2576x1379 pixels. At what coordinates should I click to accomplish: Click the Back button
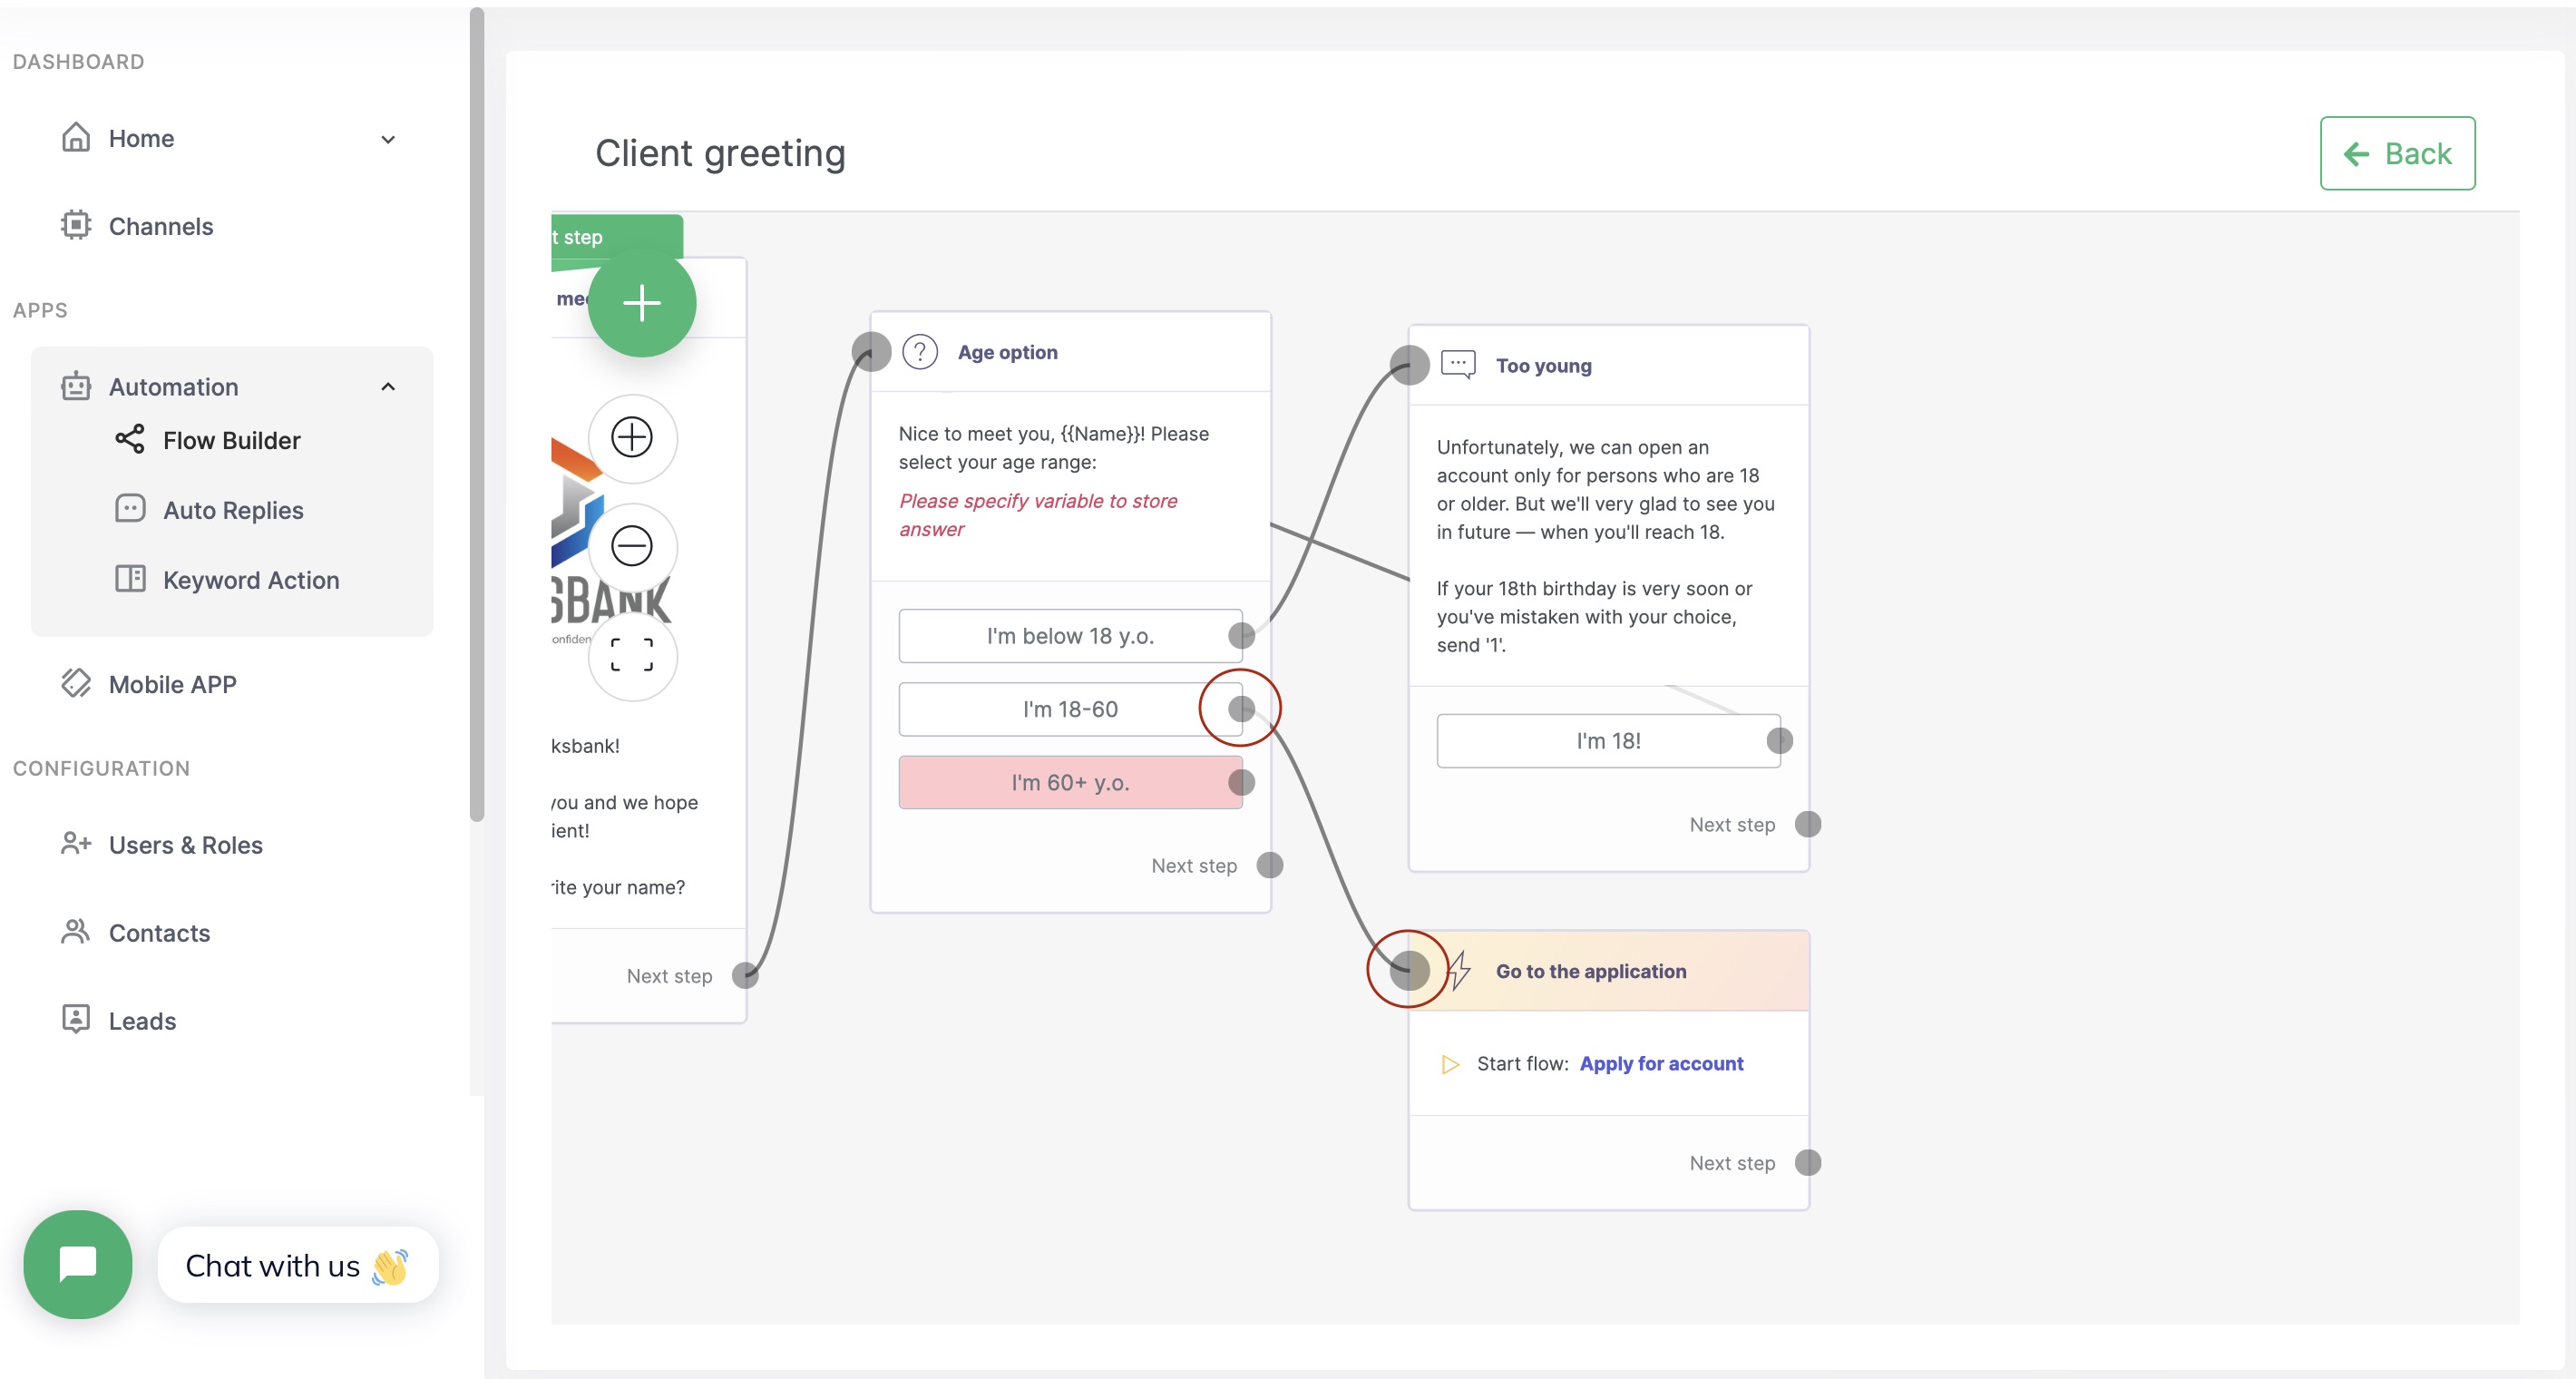(x=2396, y=153)
